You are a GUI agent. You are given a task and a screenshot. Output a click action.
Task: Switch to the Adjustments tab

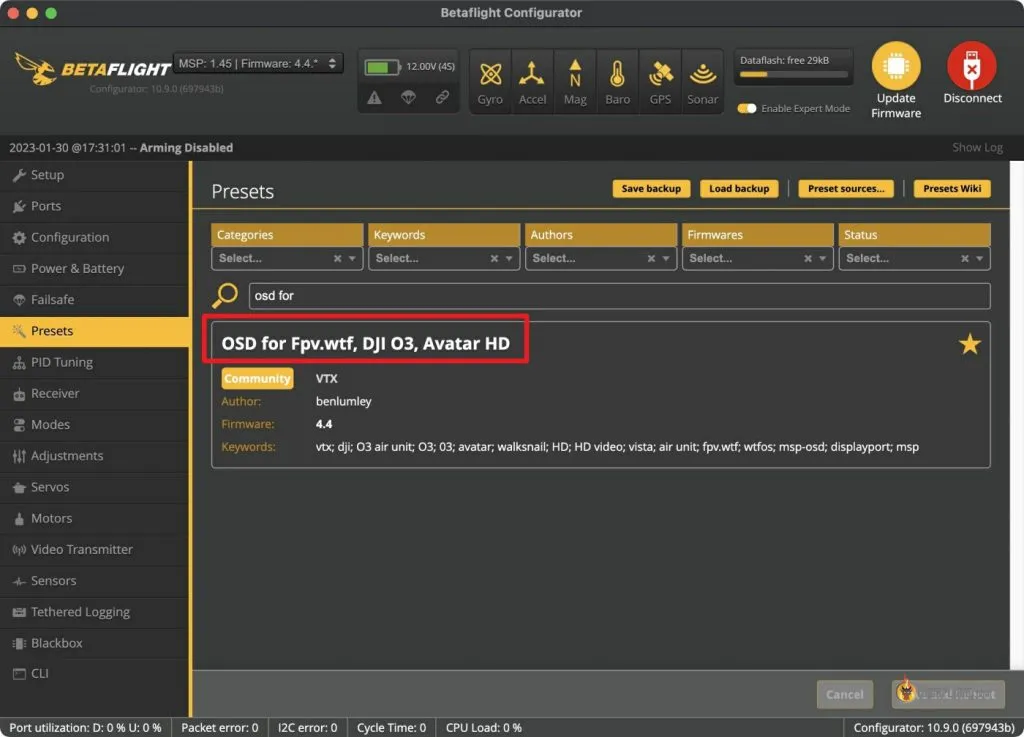pos(95,456)
